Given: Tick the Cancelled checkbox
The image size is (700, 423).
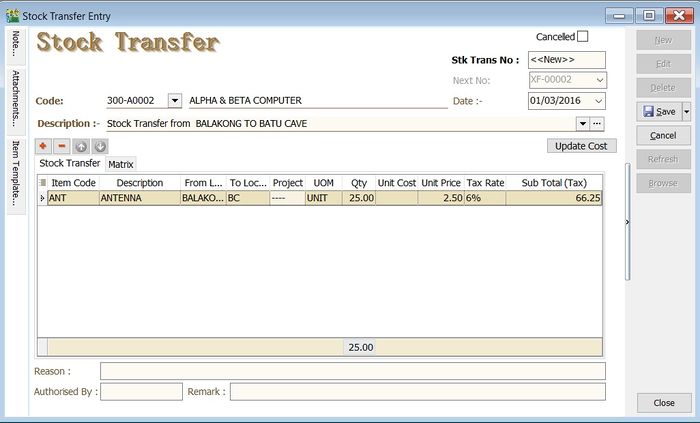Looking at the screenshot, I should coord(583,37).
